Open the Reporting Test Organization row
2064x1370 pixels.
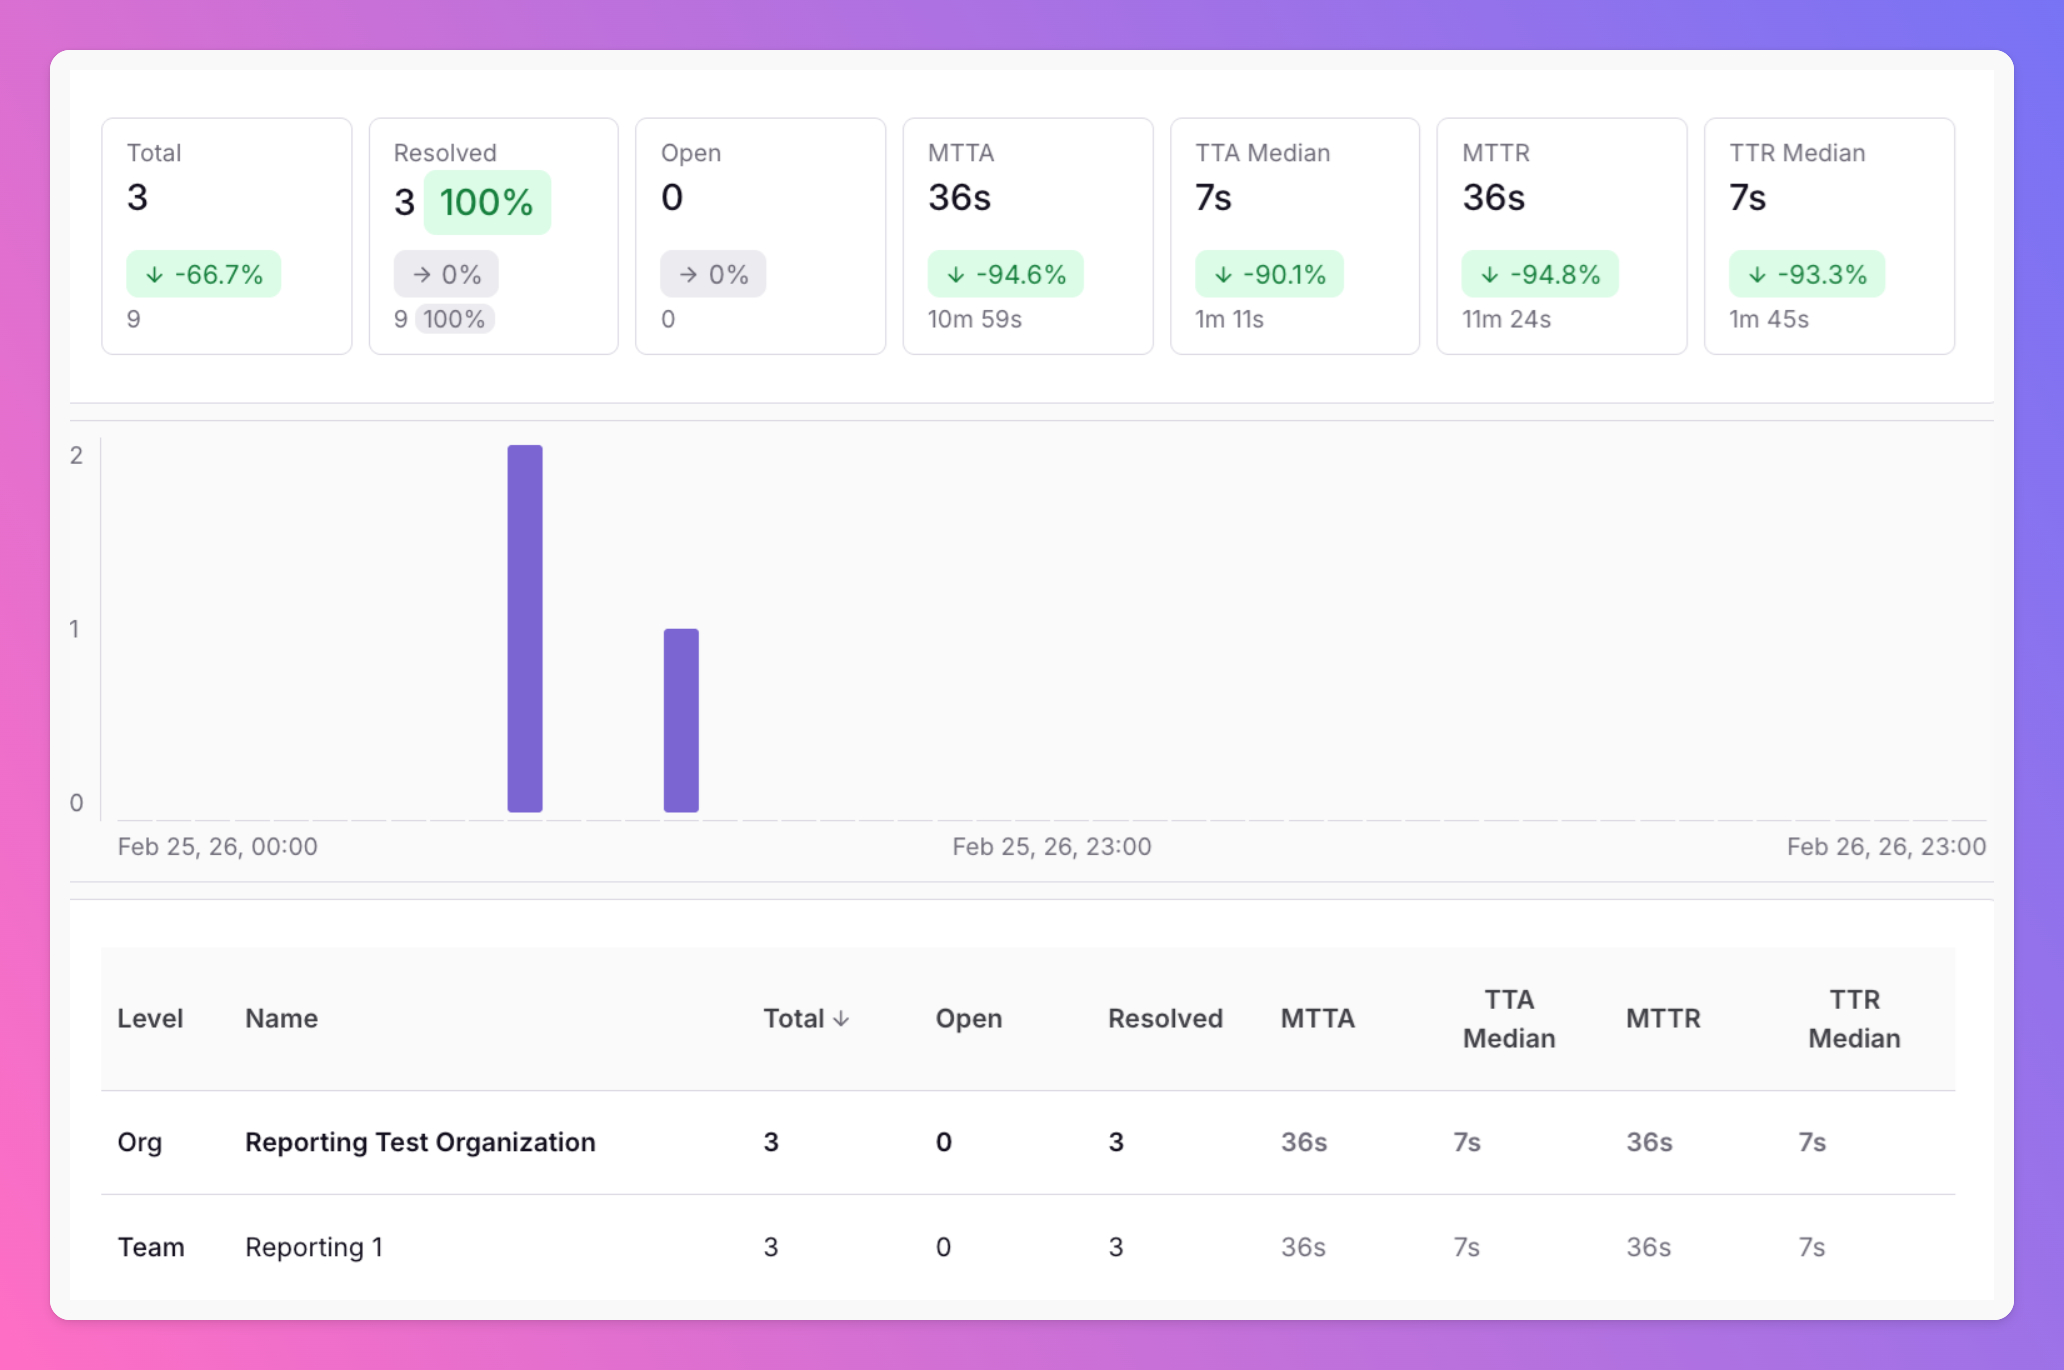pyautogui.click(x=420, y=1142)
